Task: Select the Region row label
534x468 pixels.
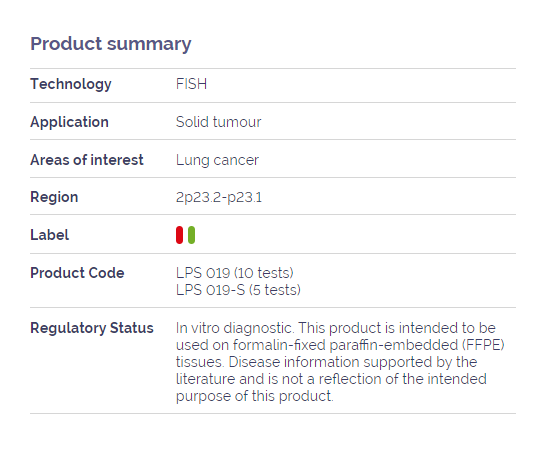Action: 54,197
